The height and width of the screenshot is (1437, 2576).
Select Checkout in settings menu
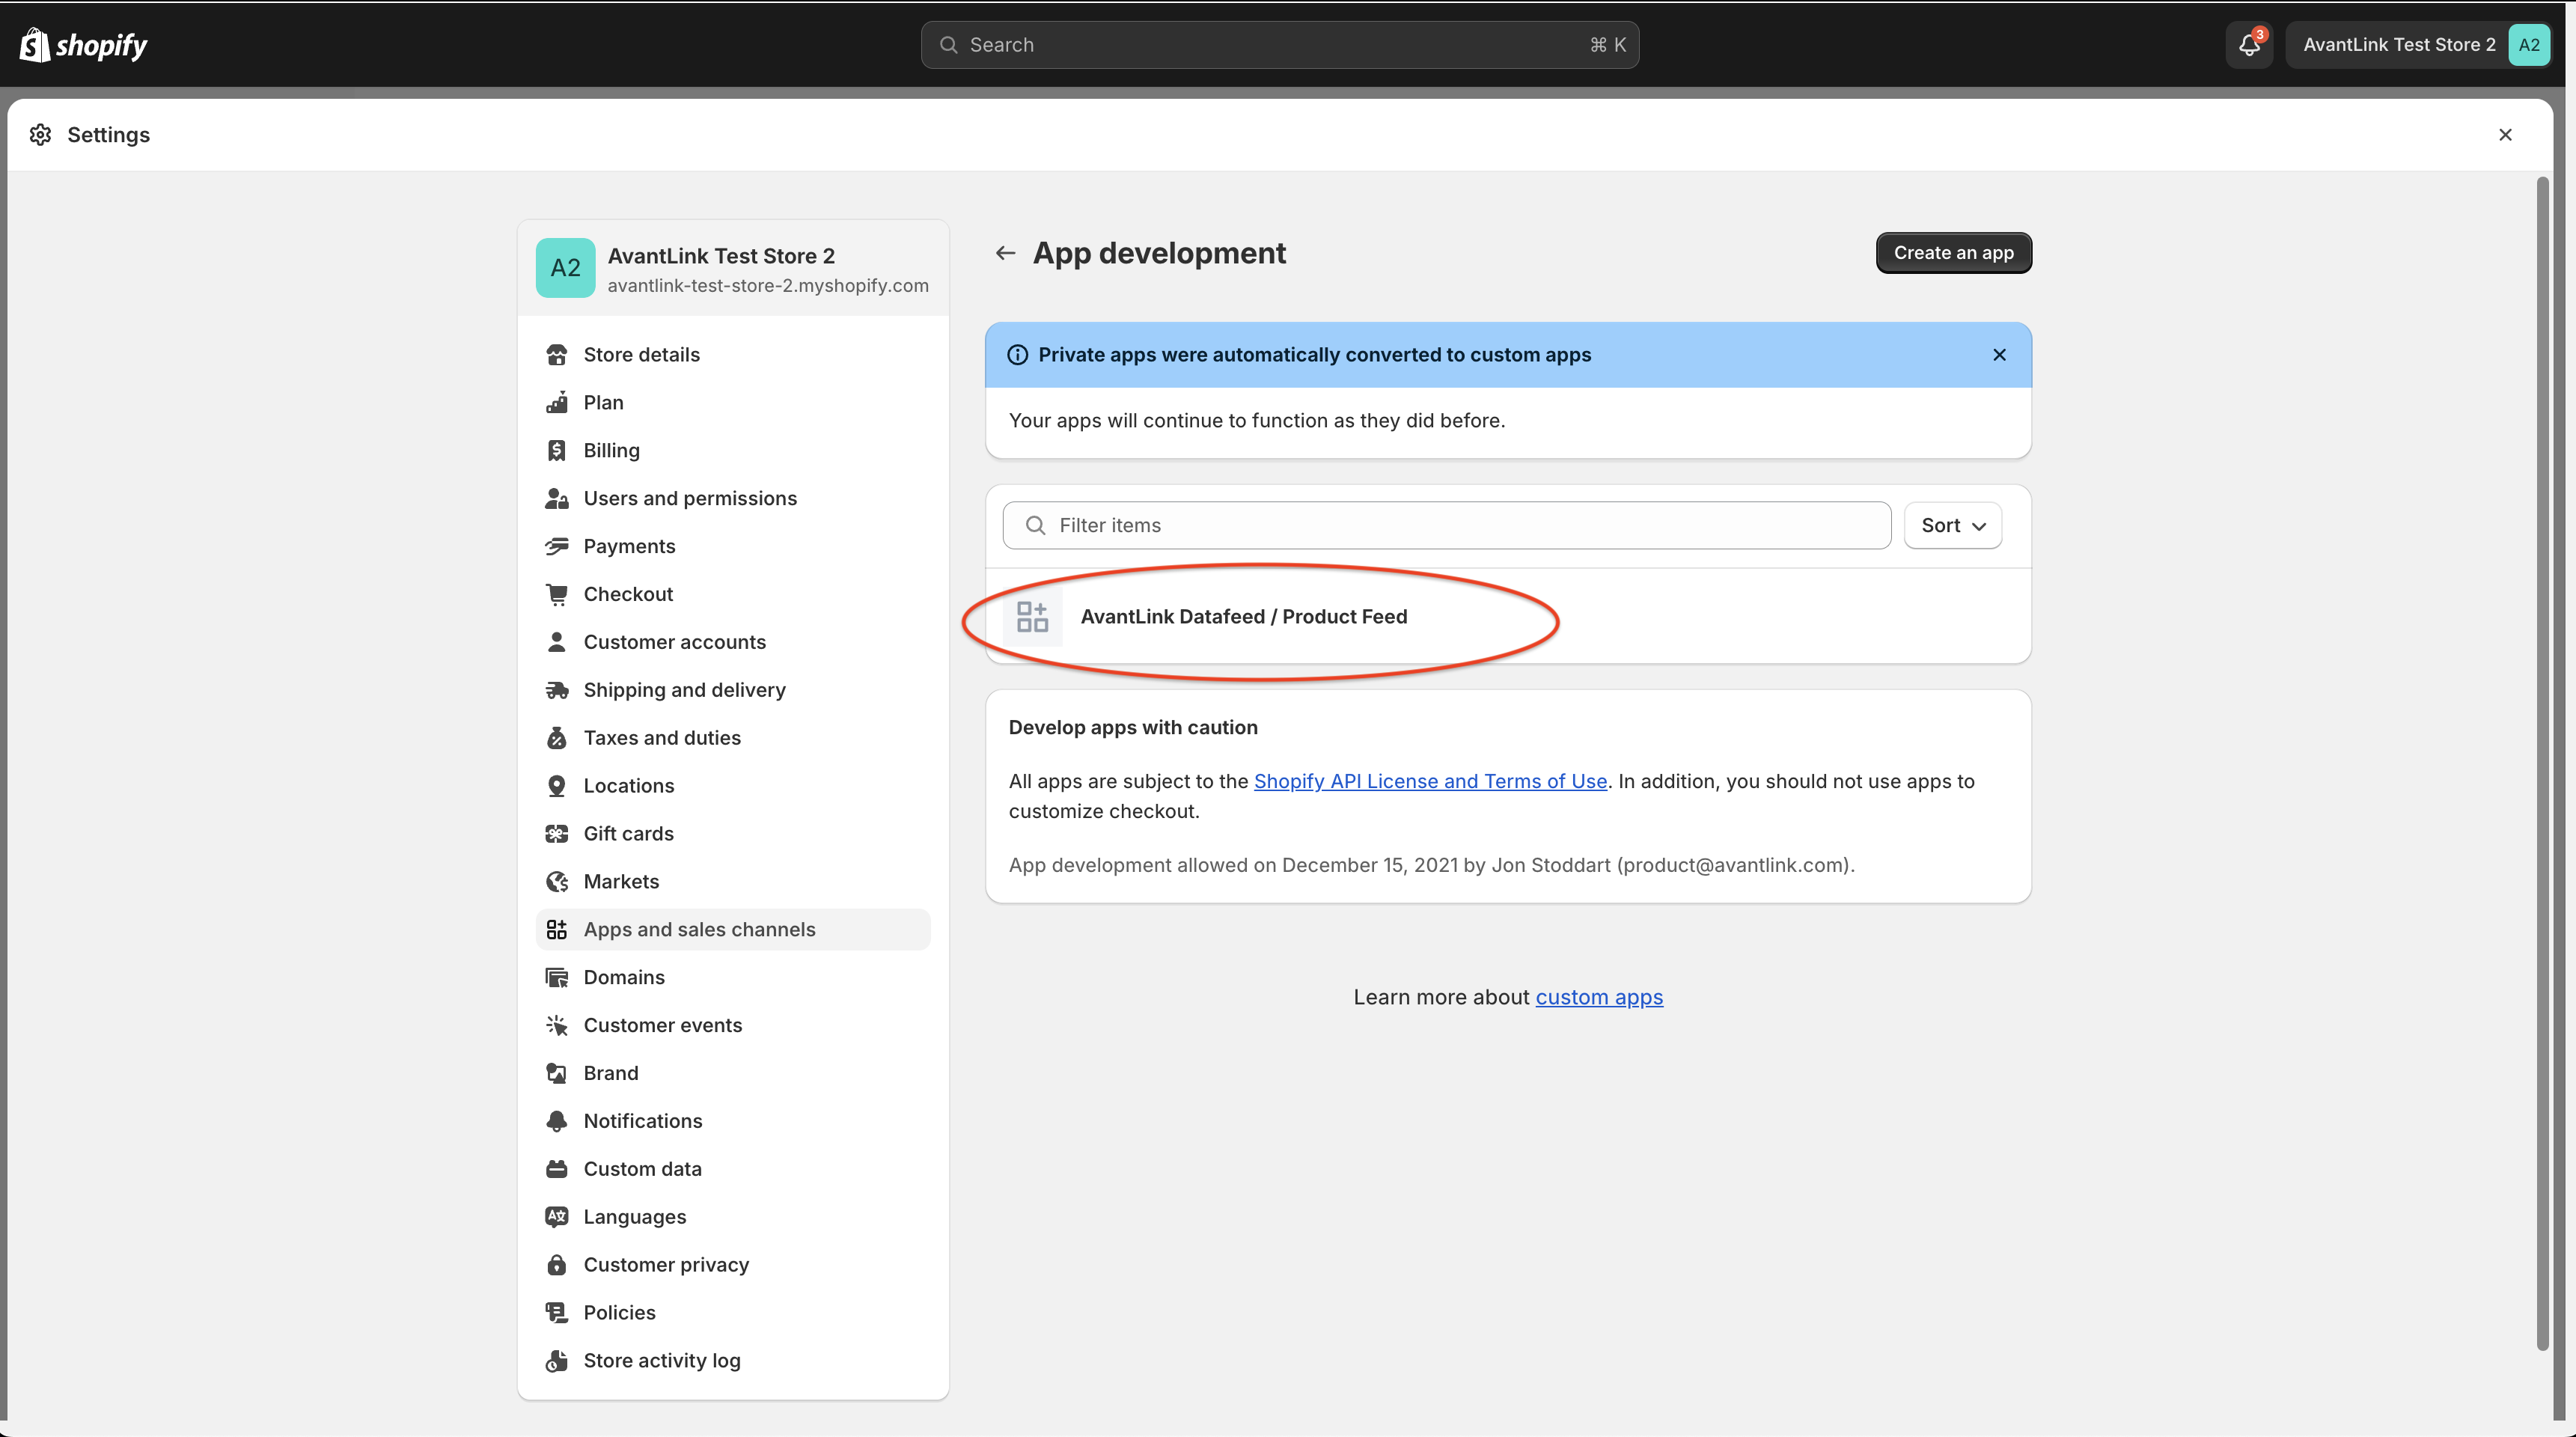tap(733, 595)
